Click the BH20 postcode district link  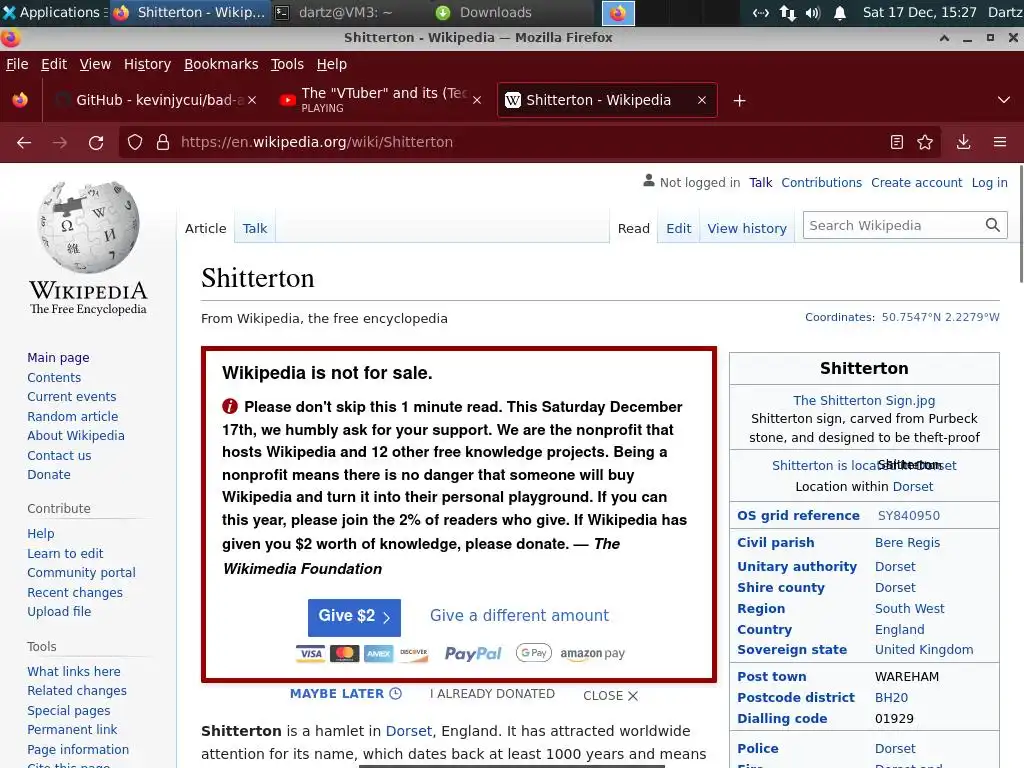click(891, 697)
